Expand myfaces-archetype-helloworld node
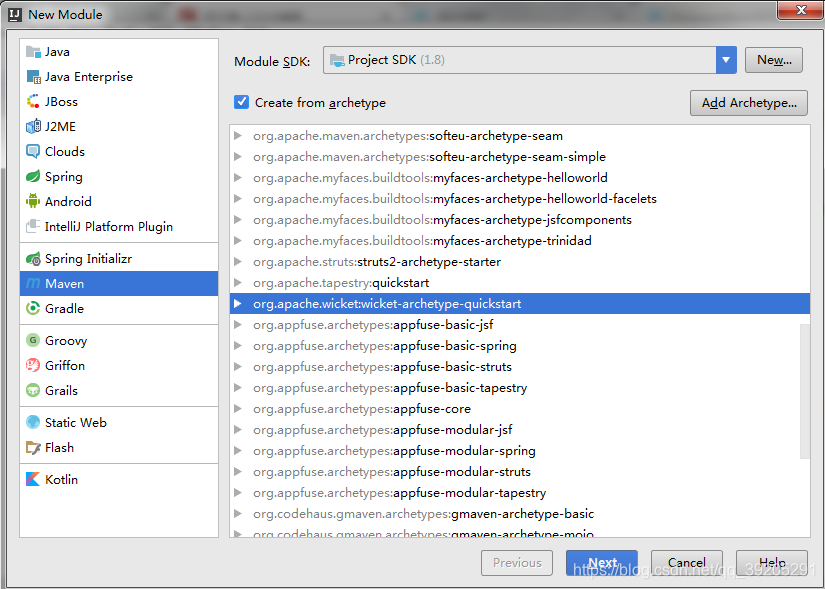Viewport: 825px width, 589px height. [x=238, y=178]
